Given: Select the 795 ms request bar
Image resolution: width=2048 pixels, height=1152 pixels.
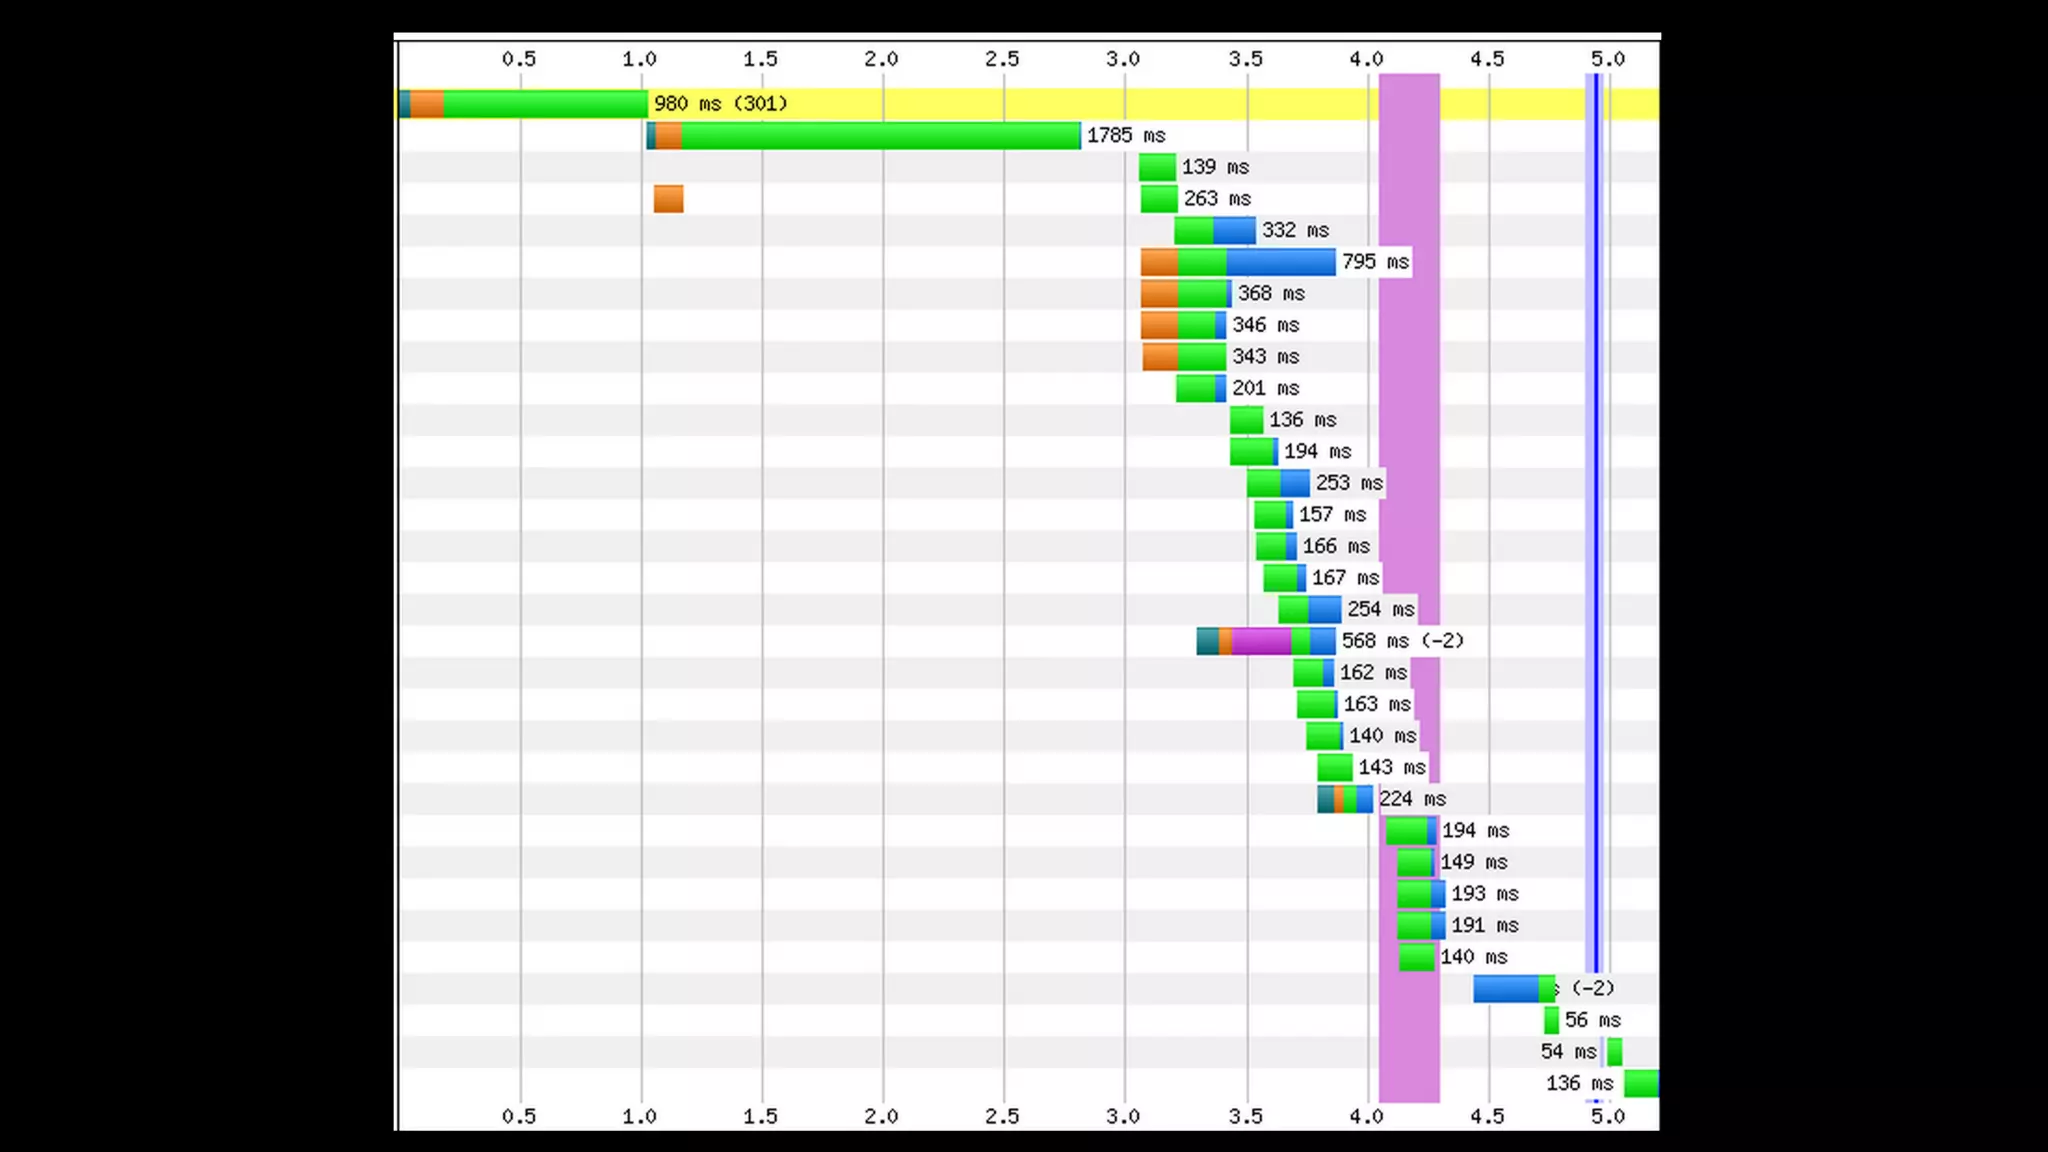Looking at the screenshot, I should pos(1238,262).
